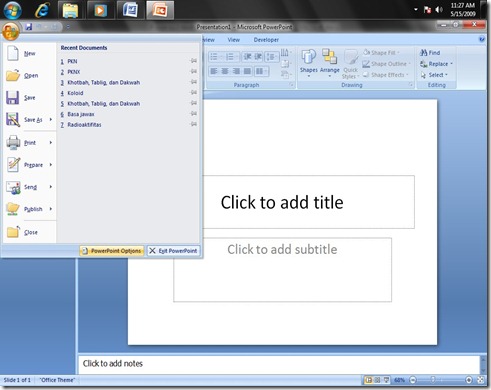Viewport: 491px width, 390px height.
Task: Click the Align Text Right icon
Action: pyautogui.click(x=236, y=71)
